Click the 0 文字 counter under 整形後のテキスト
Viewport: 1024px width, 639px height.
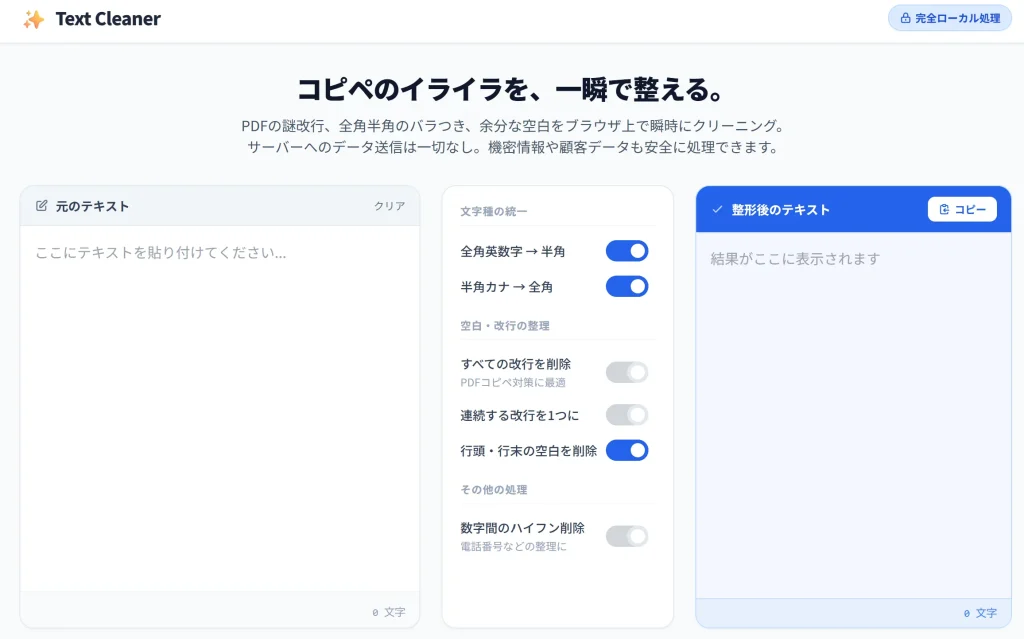coord(980,614)
